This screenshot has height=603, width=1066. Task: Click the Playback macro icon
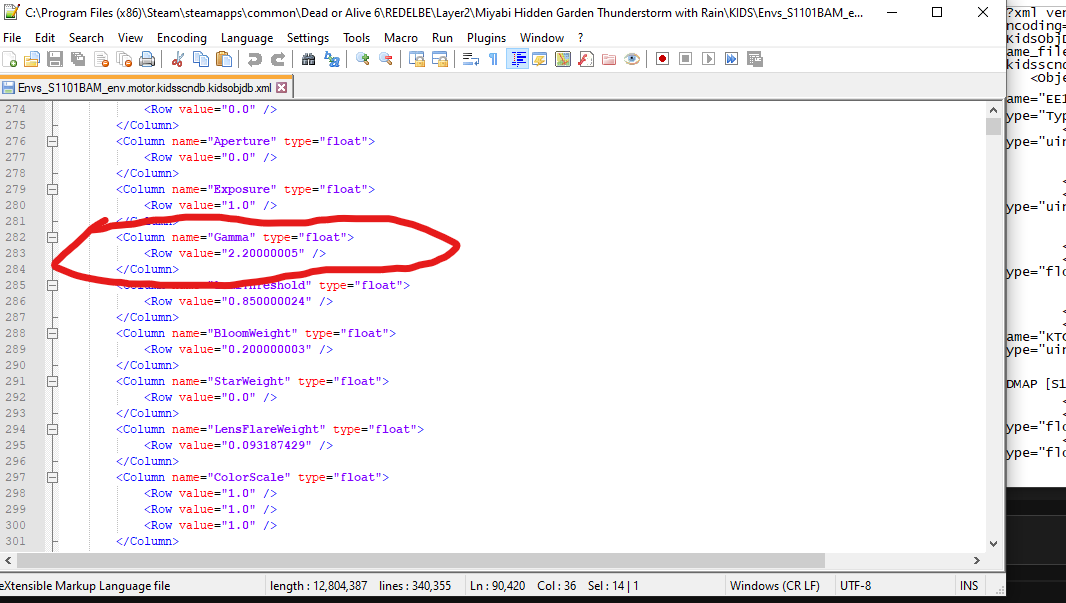click(708, 60)
